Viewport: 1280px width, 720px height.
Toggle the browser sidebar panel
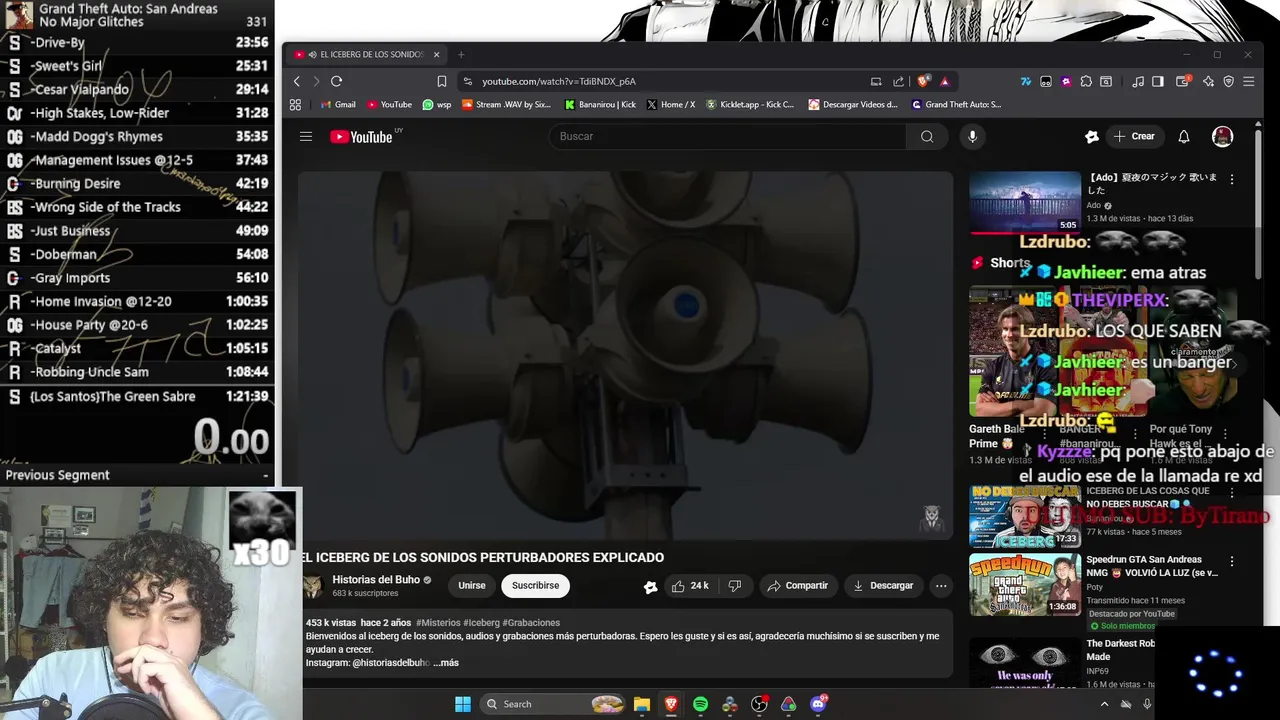pos(1158,81)
